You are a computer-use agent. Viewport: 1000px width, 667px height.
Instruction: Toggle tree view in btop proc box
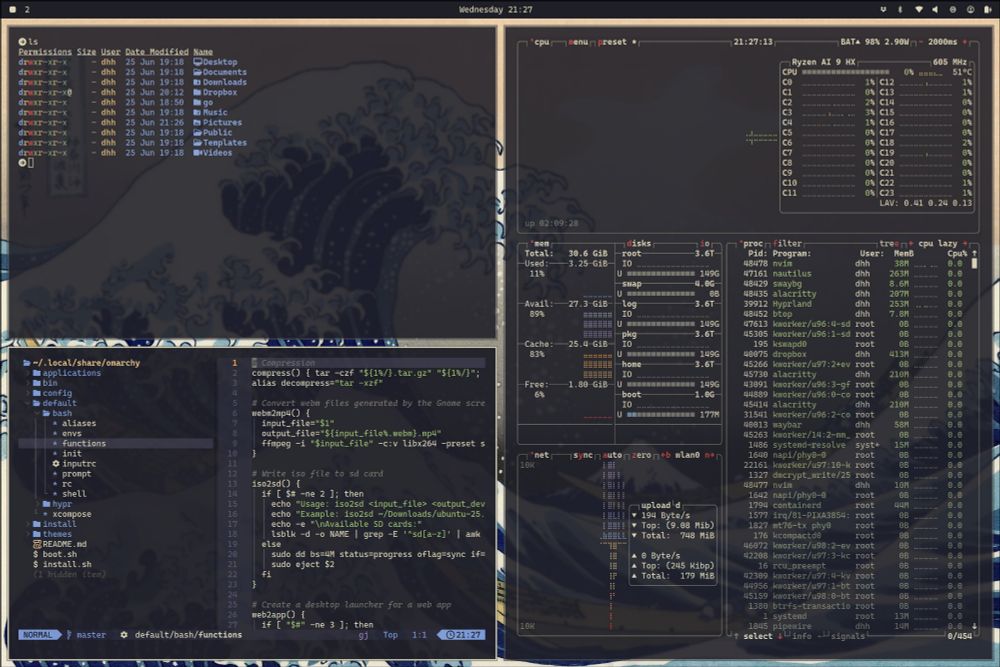click(x=889, y=244)
